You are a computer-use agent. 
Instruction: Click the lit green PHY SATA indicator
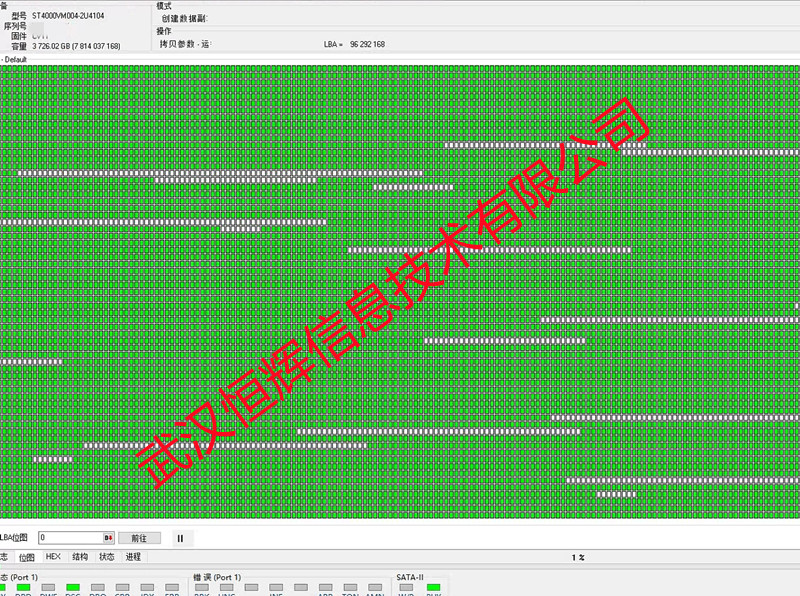click(x=434, y=588)
